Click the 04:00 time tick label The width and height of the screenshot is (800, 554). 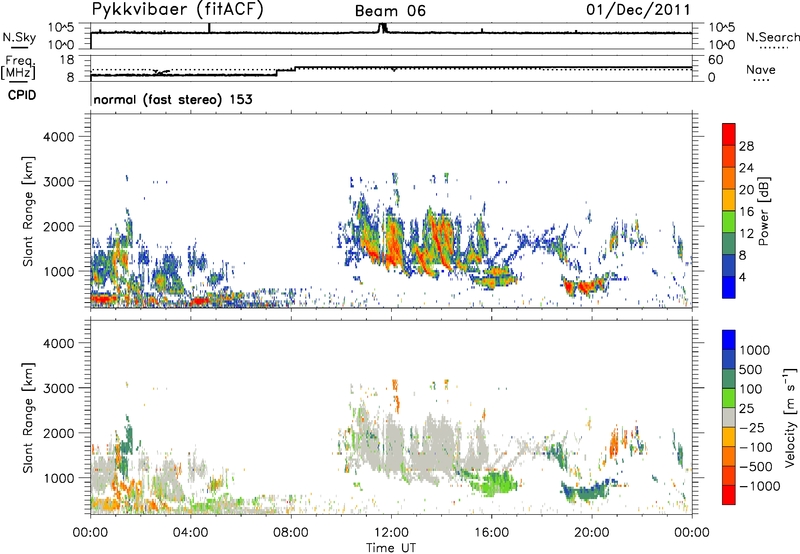[x=190, y=533]
